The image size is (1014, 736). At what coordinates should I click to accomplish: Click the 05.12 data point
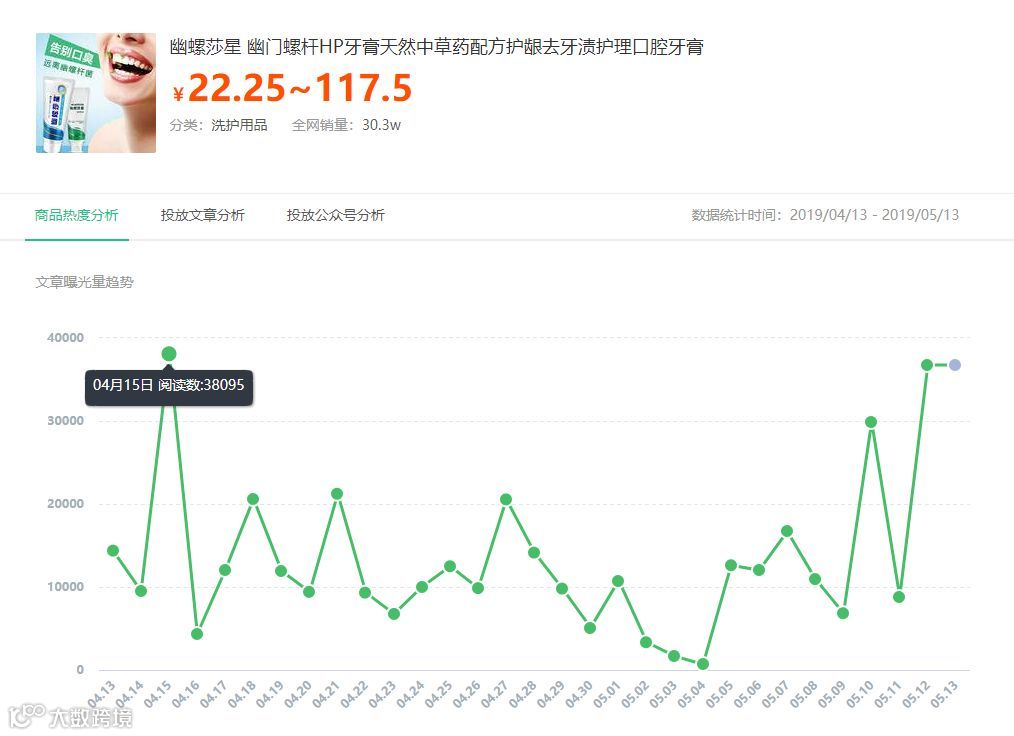tap(927, 365)
